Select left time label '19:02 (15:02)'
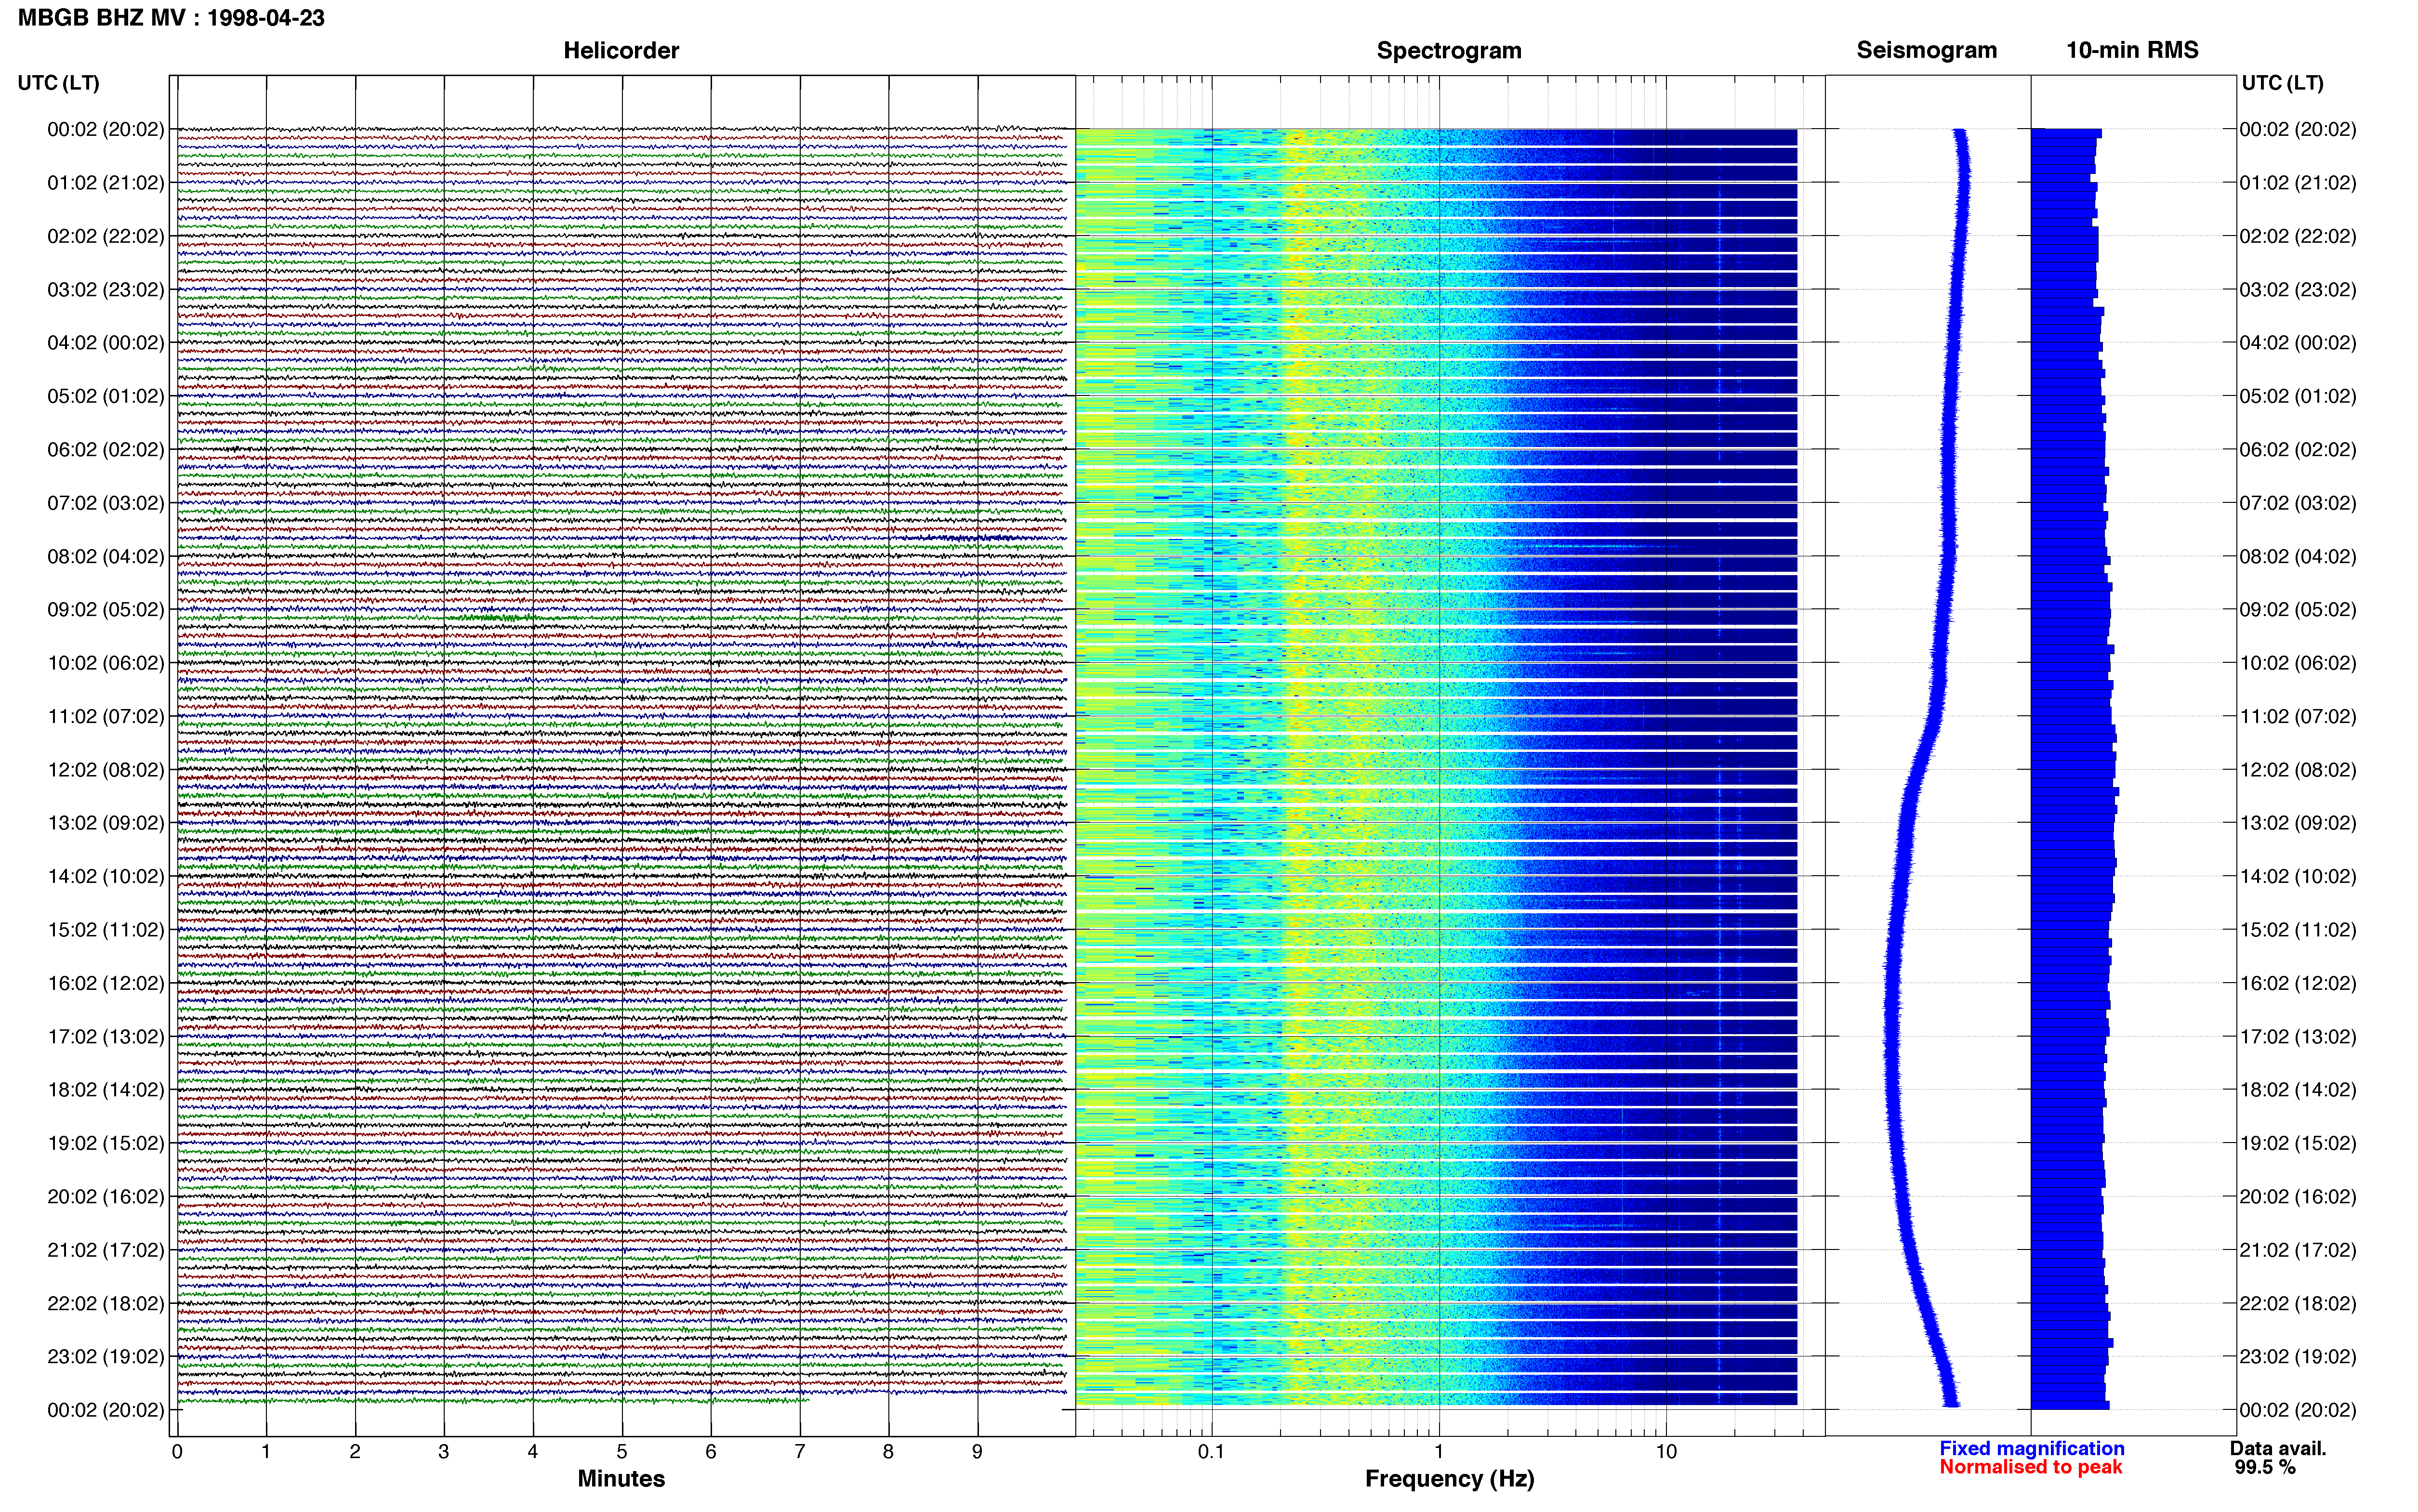2418x1512 pixels. pos(106,1143)
